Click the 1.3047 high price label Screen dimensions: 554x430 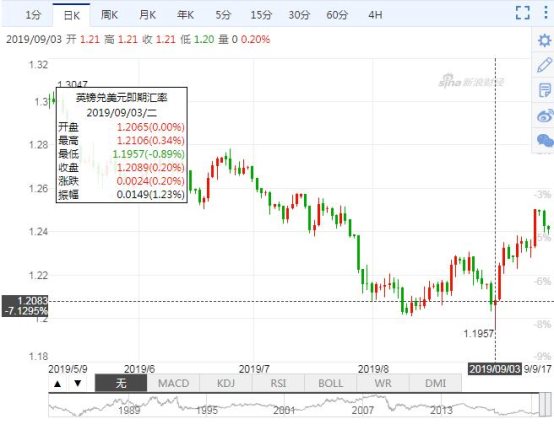pos(72,84)
